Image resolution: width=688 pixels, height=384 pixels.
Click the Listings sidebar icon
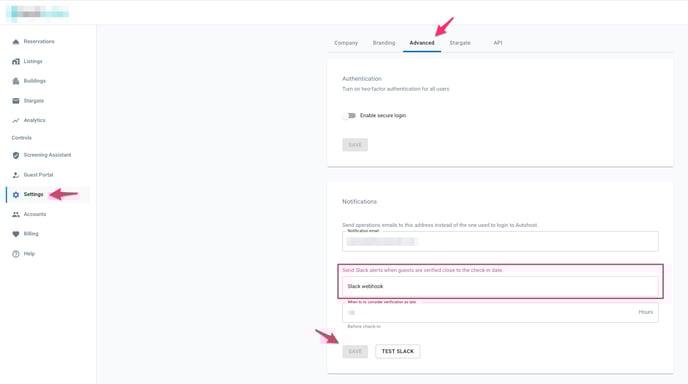click(x=16, y=61)
